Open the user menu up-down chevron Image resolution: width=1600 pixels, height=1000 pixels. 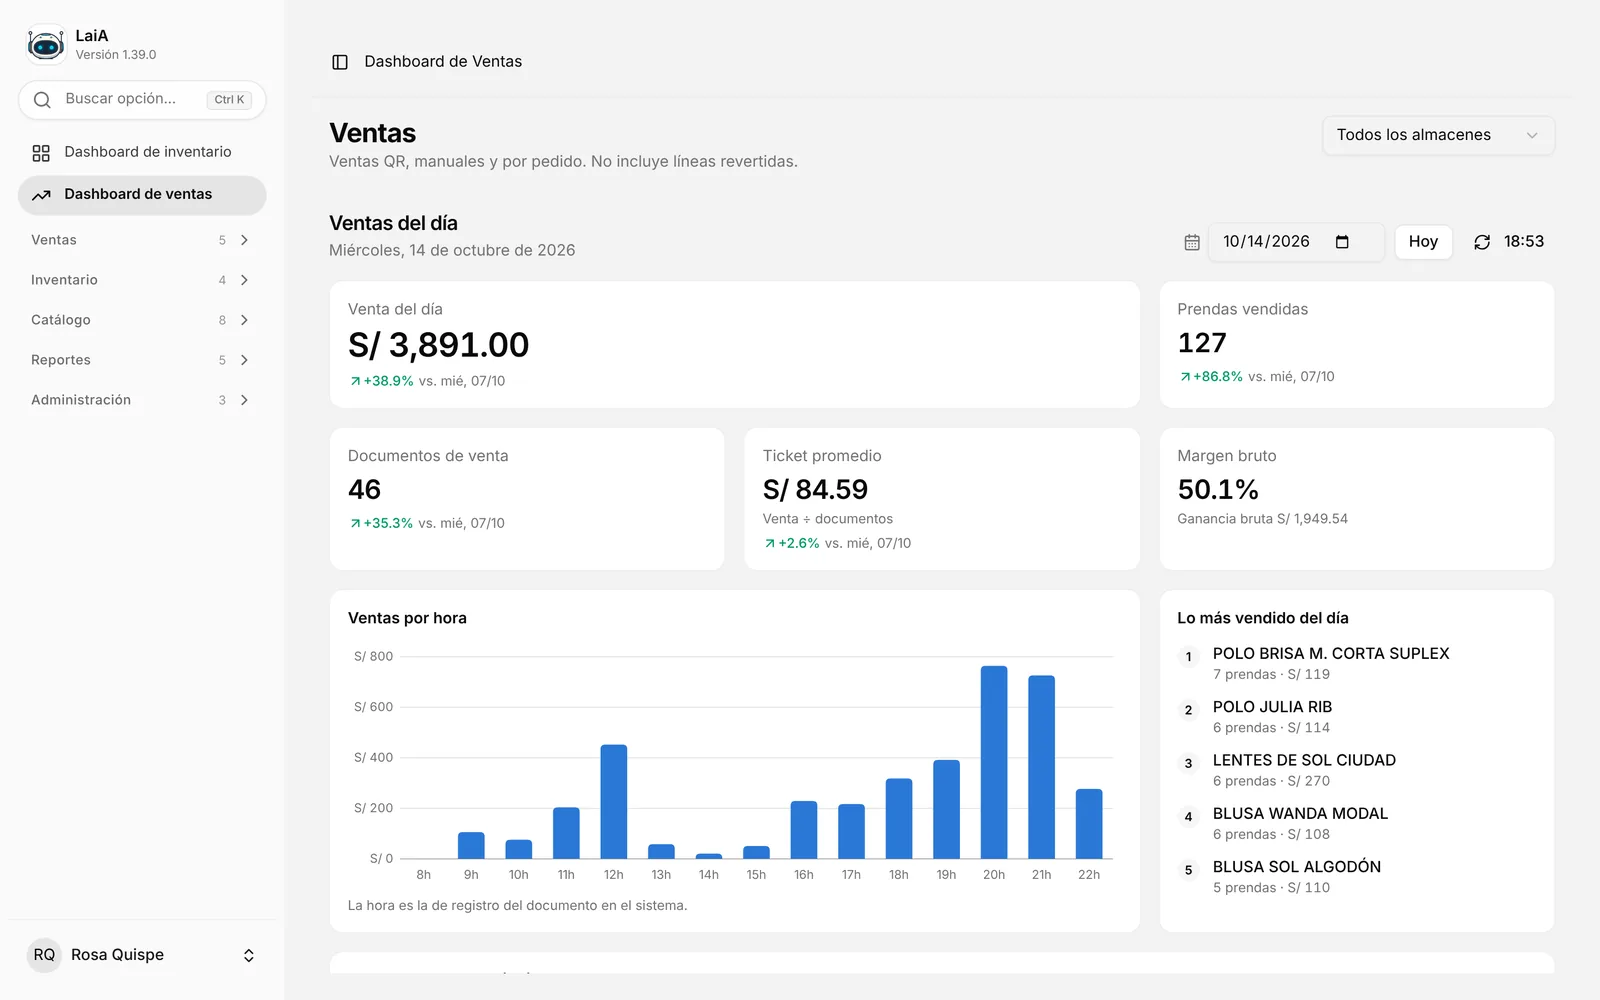249,956
